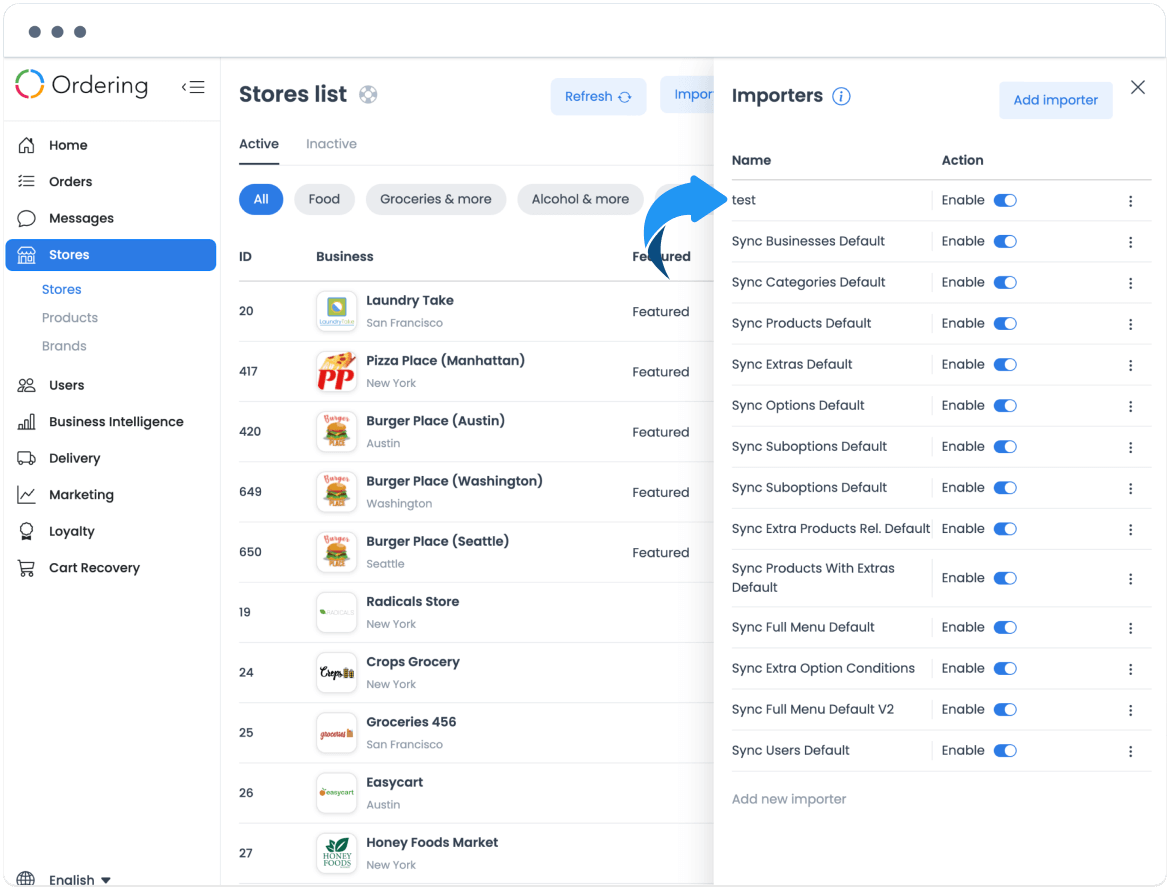Open the Burger Place (Washington) store name
Image resolution: width=1170 pixels, height=890 pixels.
coord(454,481)
